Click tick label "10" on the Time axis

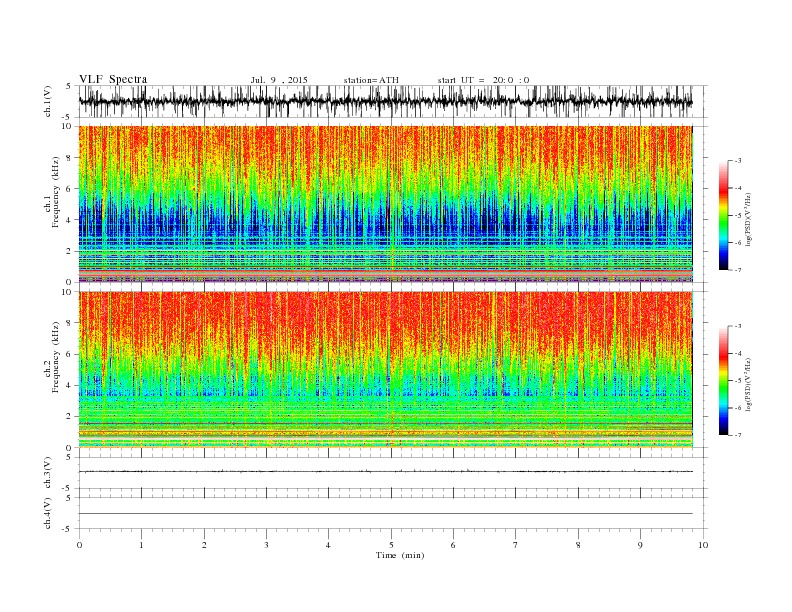[x=703, y=545]
